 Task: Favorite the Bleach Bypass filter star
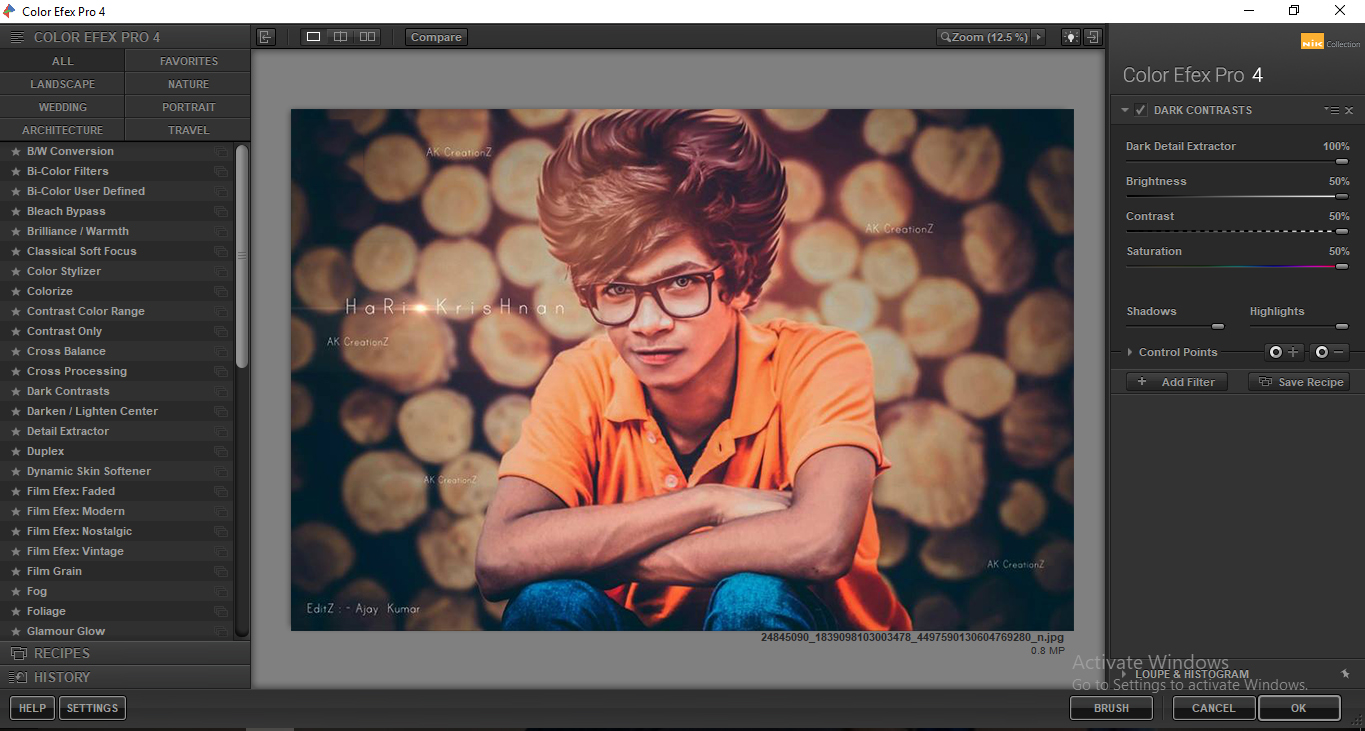coord(15,212)
